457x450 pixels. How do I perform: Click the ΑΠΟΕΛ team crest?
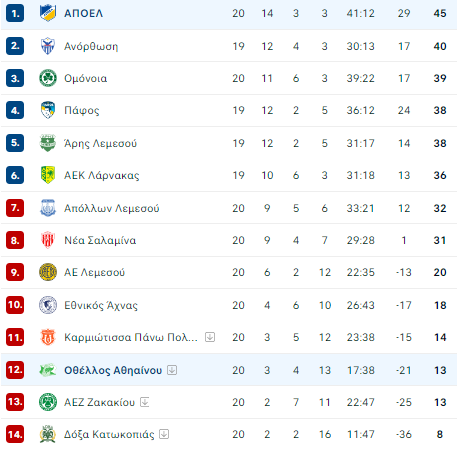click(x=48, y=13)
